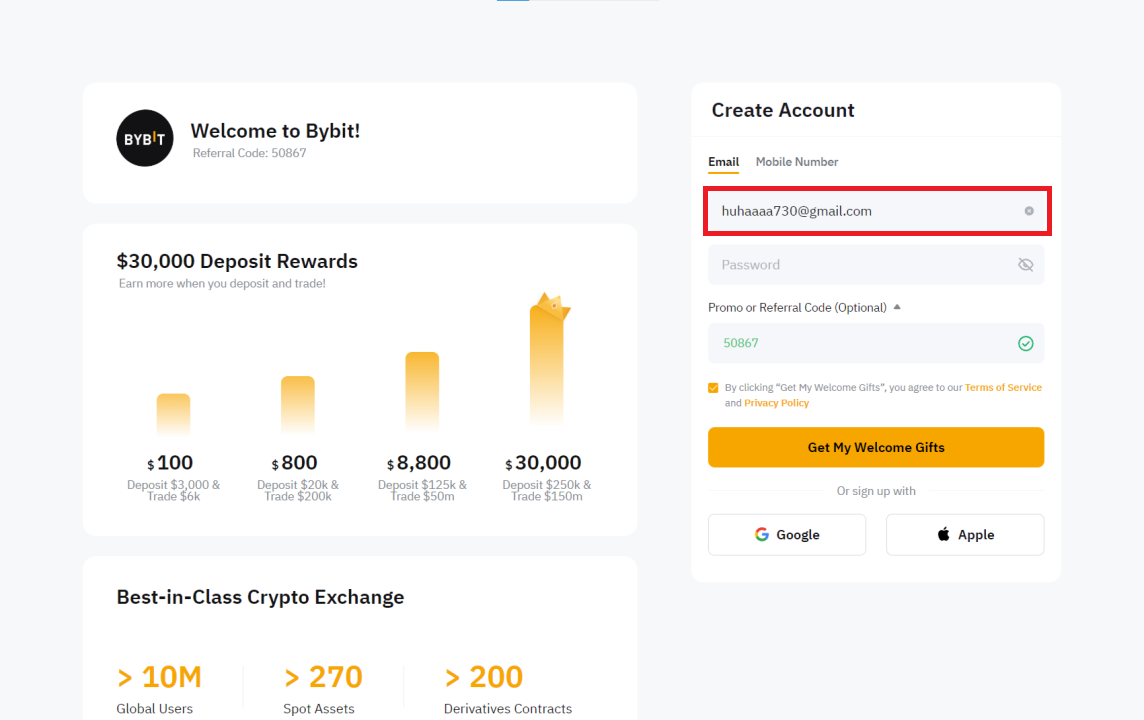Sign up with Google

coord(786,535)
